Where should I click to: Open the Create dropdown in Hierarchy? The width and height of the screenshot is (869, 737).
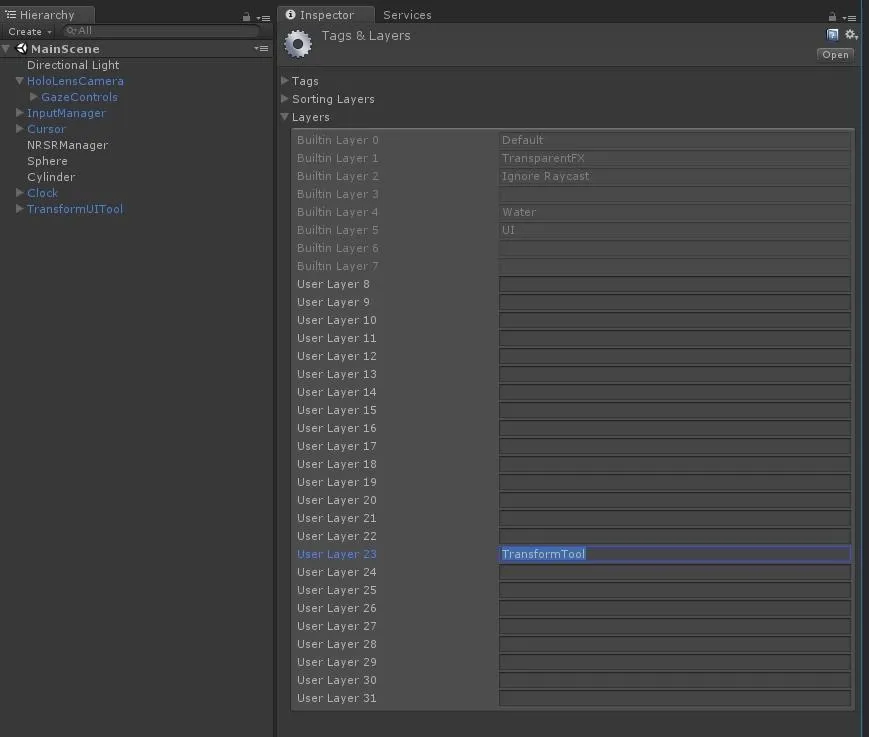pos(29,32)
